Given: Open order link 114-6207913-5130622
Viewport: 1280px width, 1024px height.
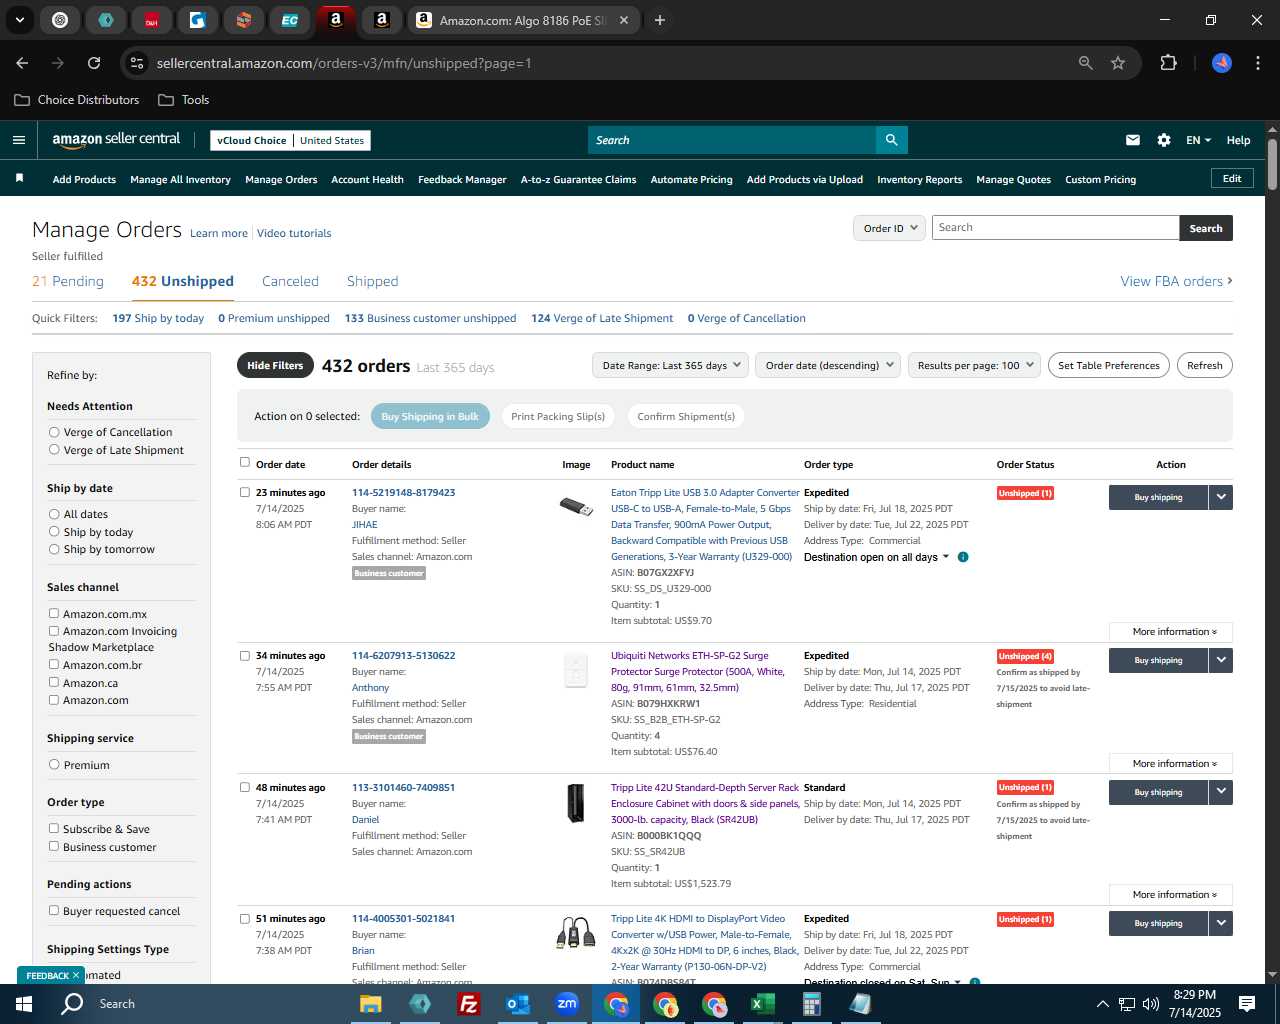Looking at the screenshot, I should point(403,656).
